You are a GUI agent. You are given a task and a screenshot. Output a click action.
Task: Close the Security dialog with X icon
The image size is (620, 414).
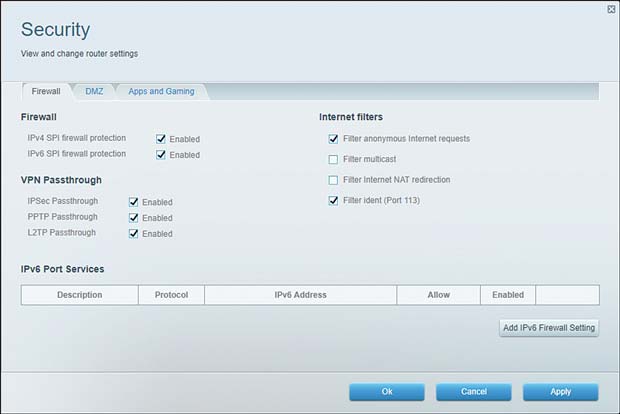click(611, 9)
